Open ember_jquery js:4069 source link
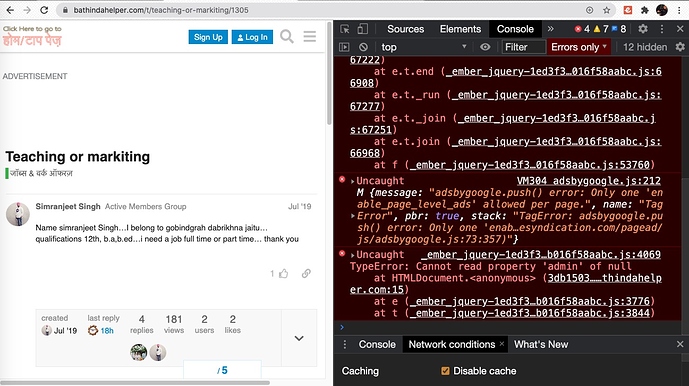 point(541,255)
